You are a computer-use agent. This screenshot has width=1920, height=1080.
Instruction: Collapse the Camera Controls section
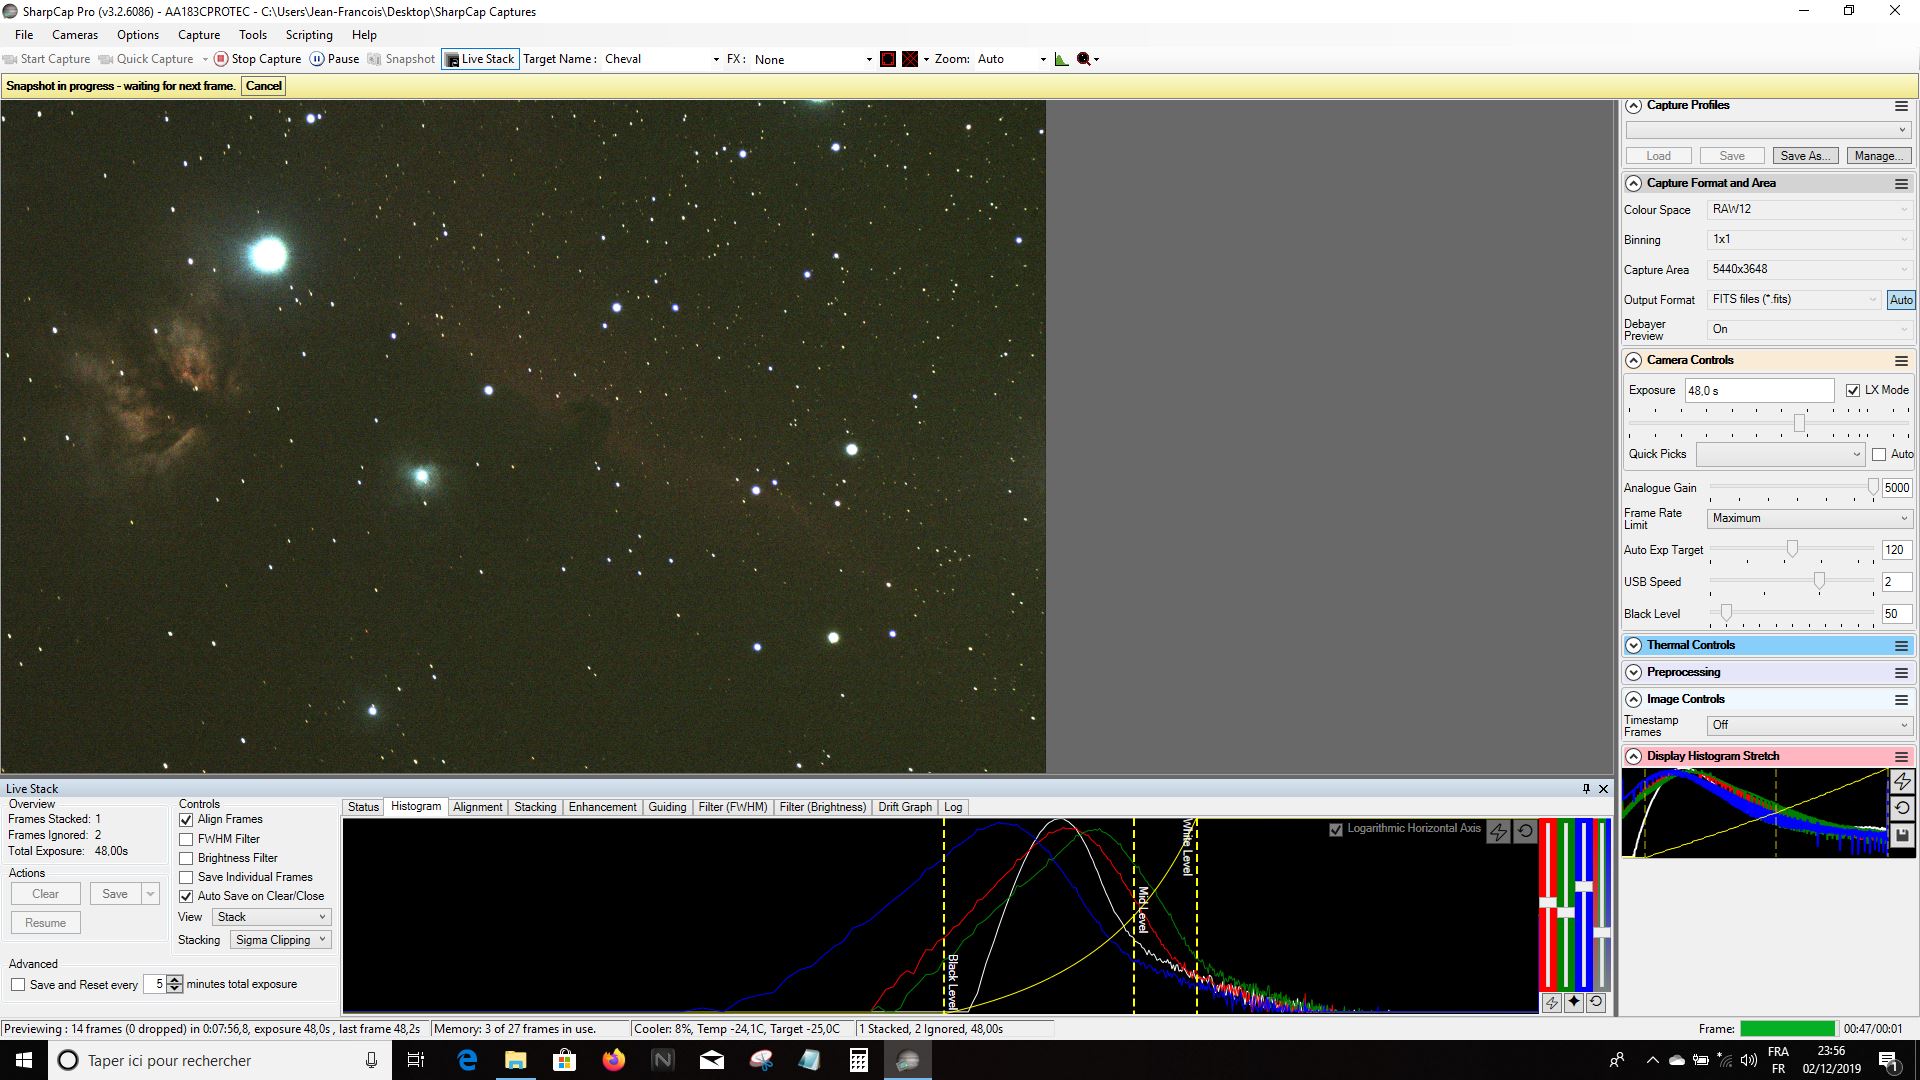click(x=1633, y=361)
